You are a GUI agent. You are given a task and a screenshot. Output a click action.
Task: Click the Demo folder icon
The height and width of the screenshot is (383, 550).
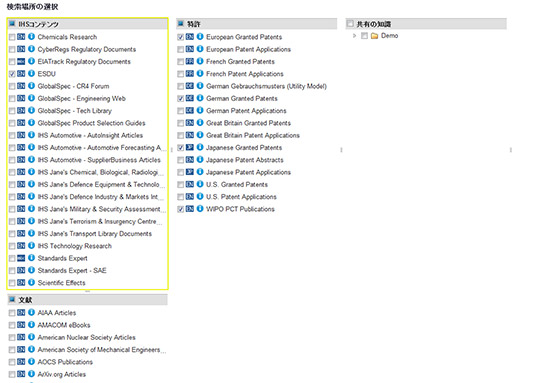(374, 36)
